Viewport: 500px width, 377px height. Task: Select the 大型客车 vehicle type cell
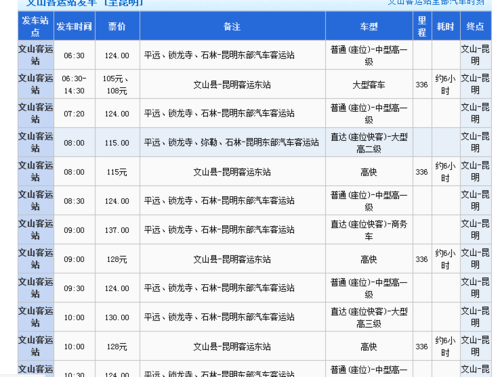point(369,85)
